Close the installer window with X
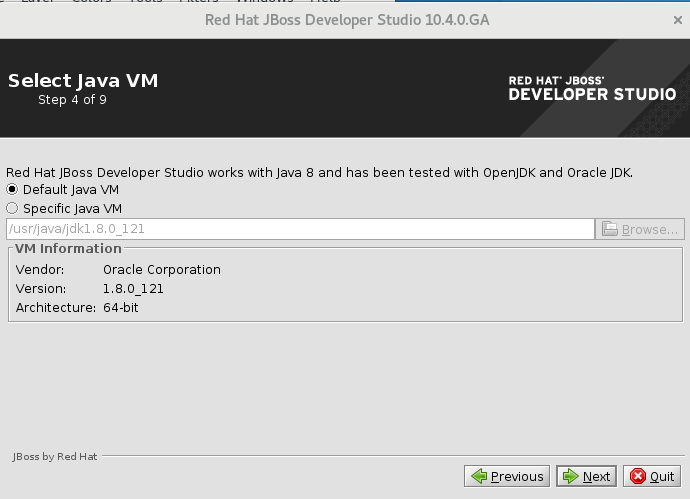 coord(678,20)
